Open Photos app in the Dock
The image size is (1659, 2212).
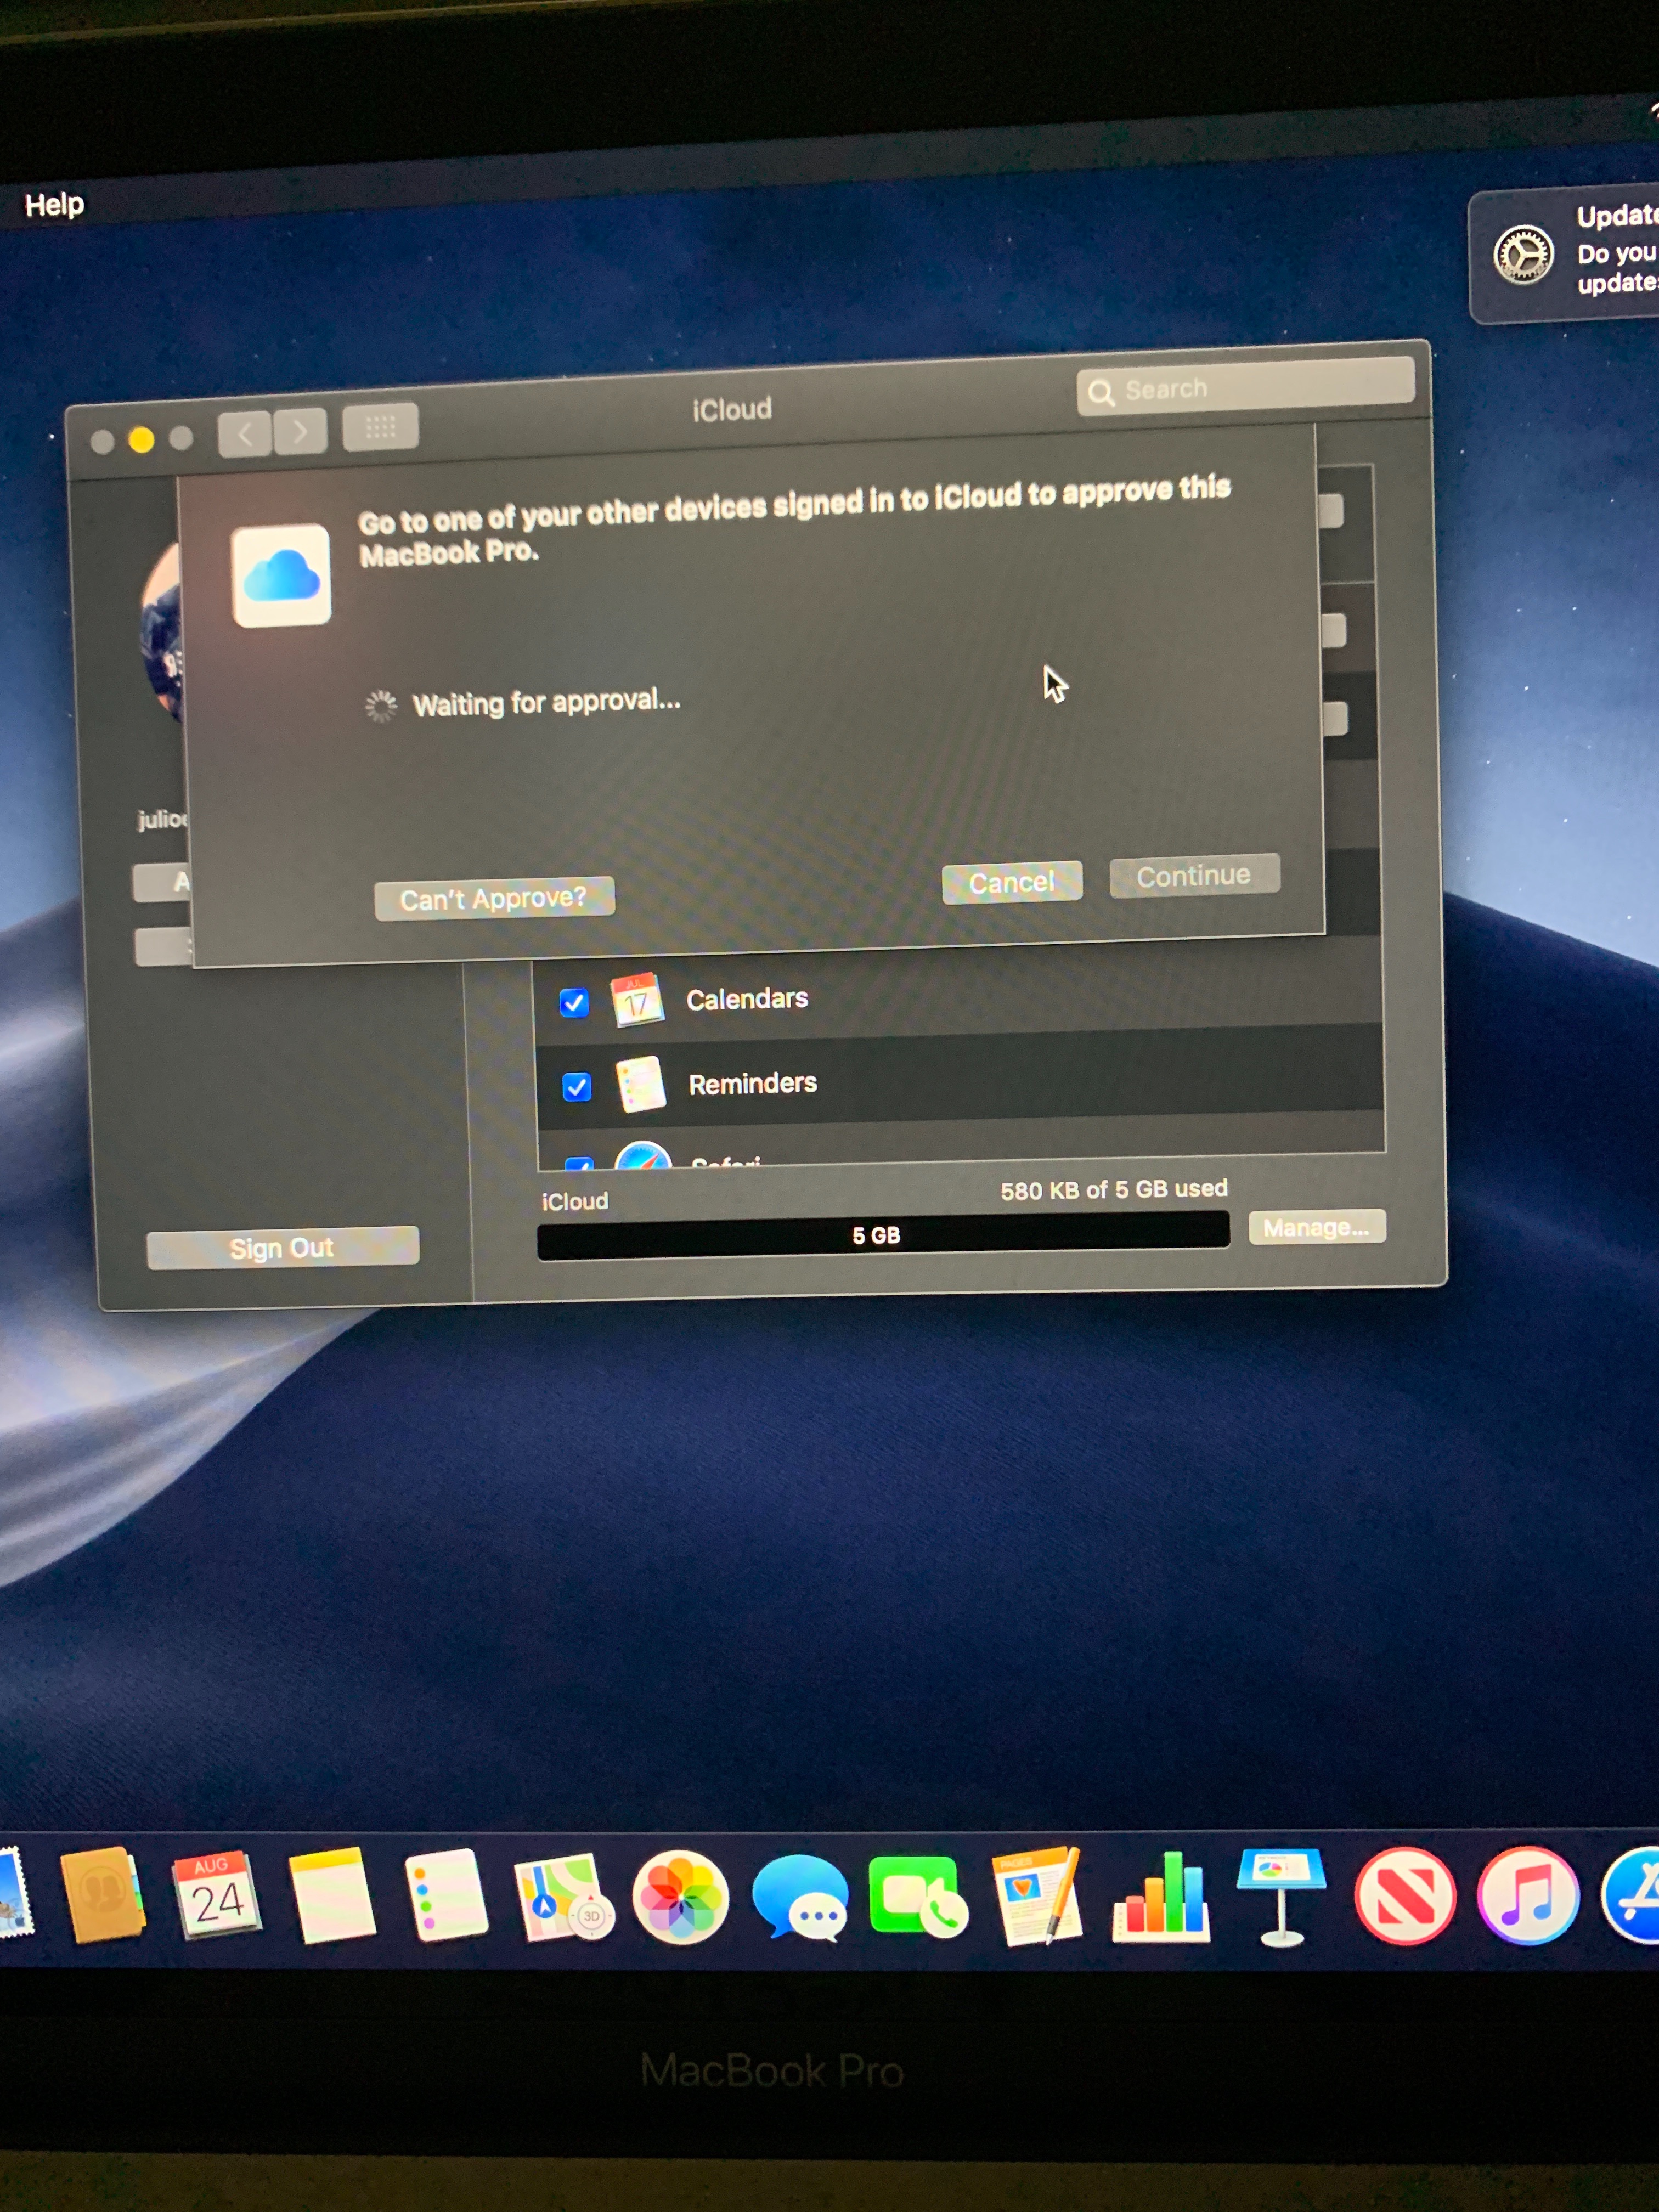tap(680, 1896)
